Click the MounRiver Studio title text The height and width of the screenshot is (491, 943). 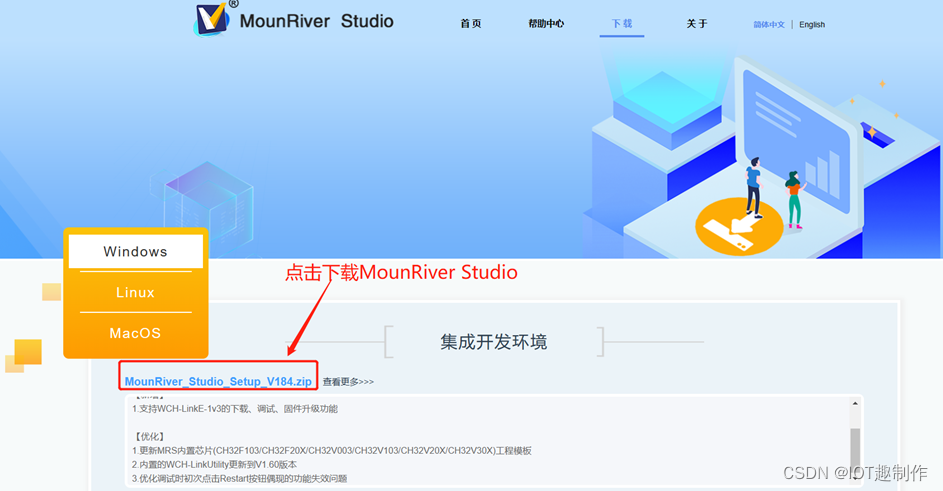coord(316,21)
